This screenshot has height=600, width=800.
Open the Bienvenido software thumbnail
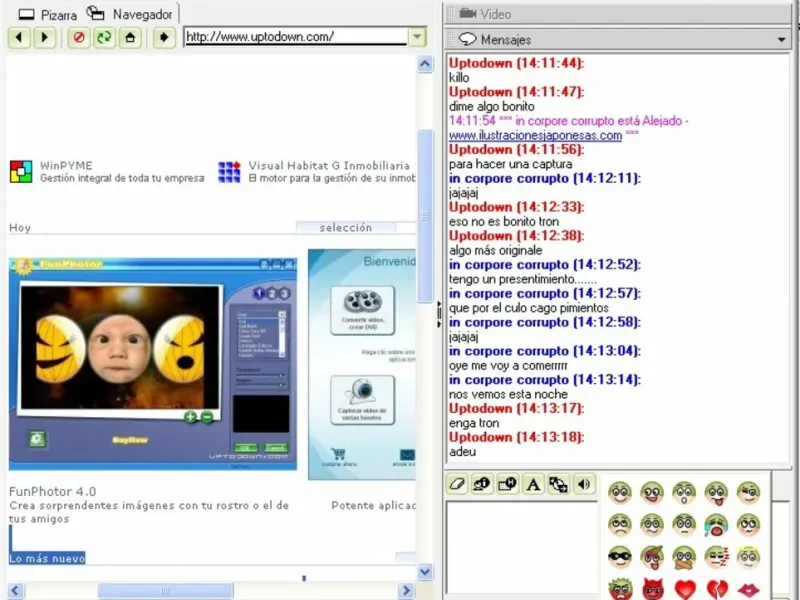(x=362, y=364)
